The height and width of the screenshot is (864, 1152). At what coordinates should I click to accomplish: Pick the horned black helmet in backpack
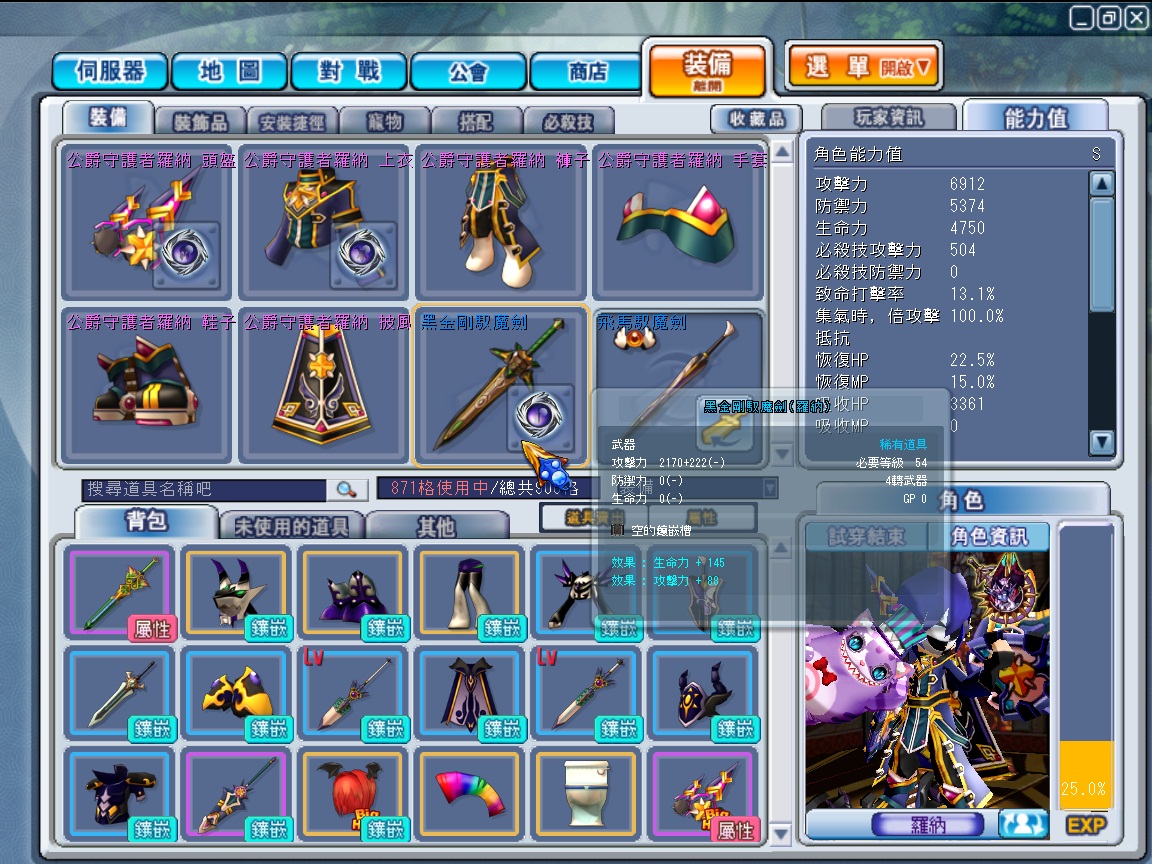(x=237, y=592)
